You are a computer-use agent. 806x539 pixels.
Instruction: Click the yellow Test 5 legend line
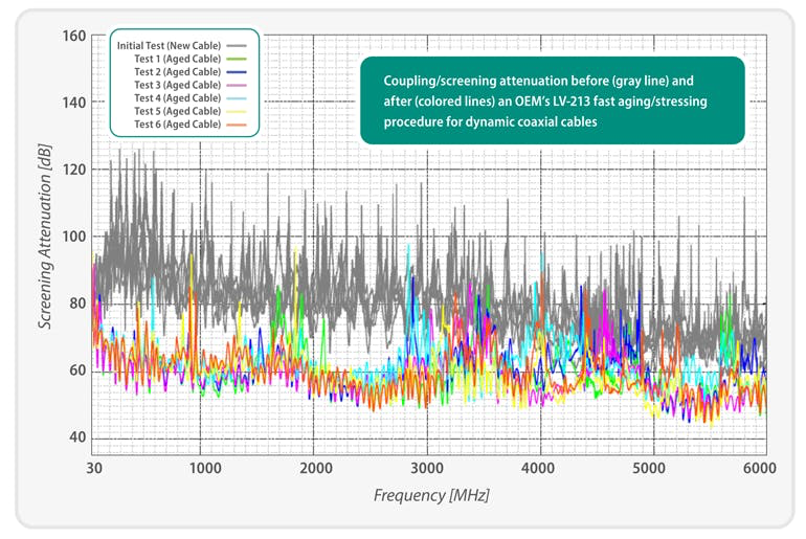pyautogui.click(x=238, y=111)
